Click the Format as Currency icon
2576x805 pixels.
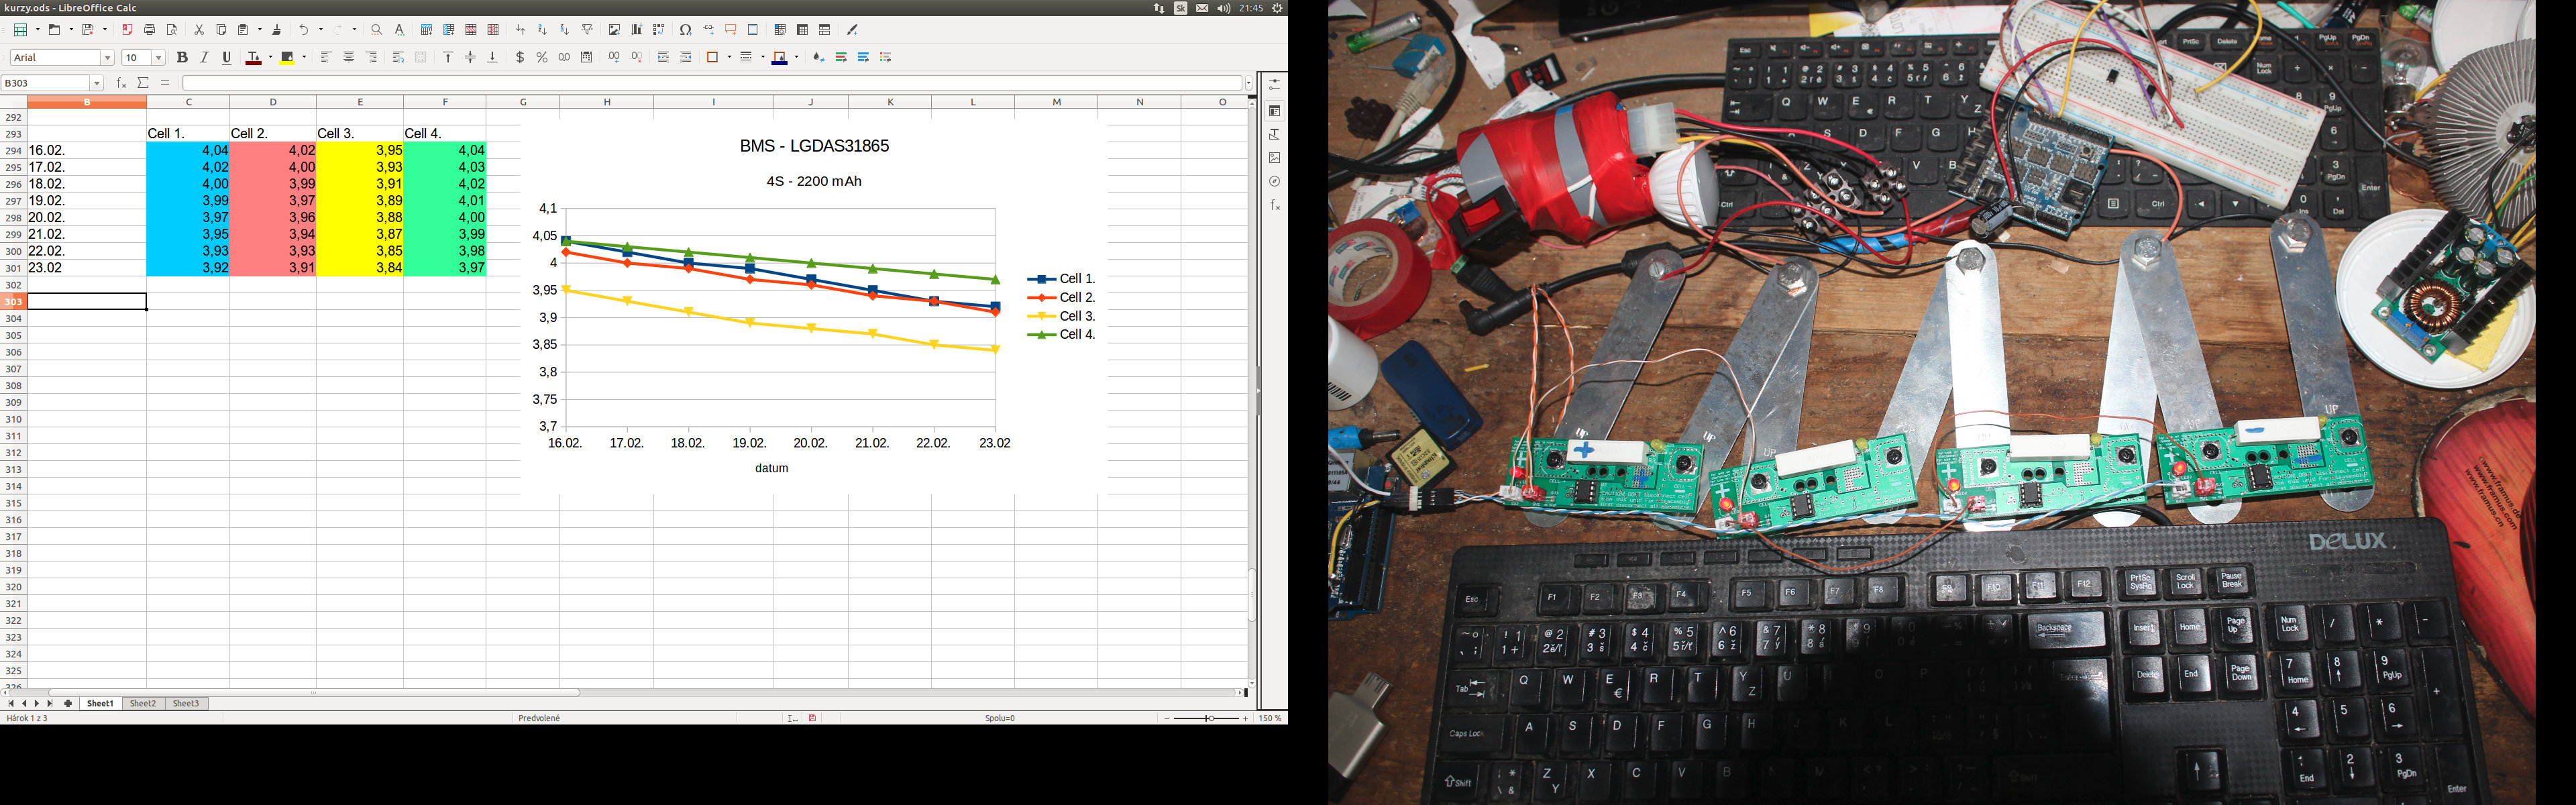tap(520, 57)
